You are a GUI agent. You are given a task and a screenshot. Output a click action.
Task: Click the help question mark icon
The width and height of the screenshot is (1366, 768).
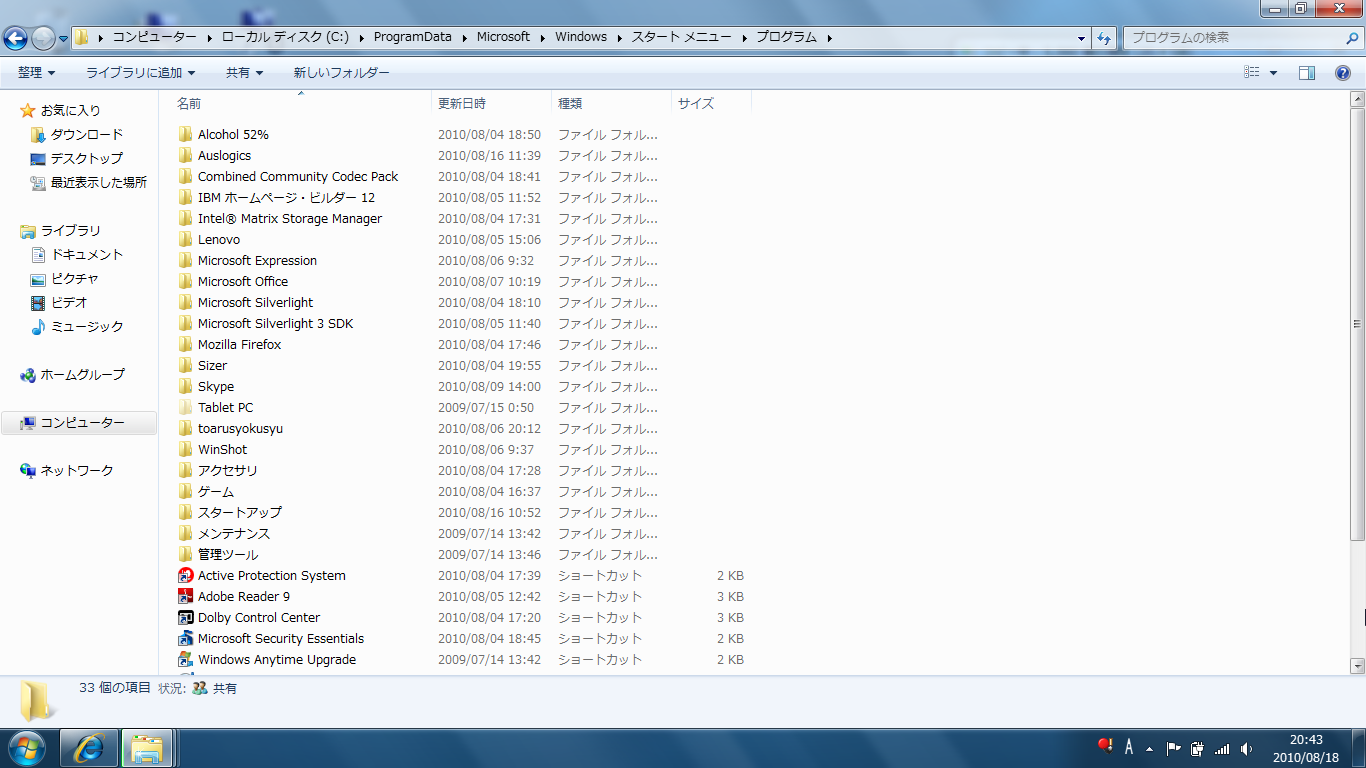1343,73
